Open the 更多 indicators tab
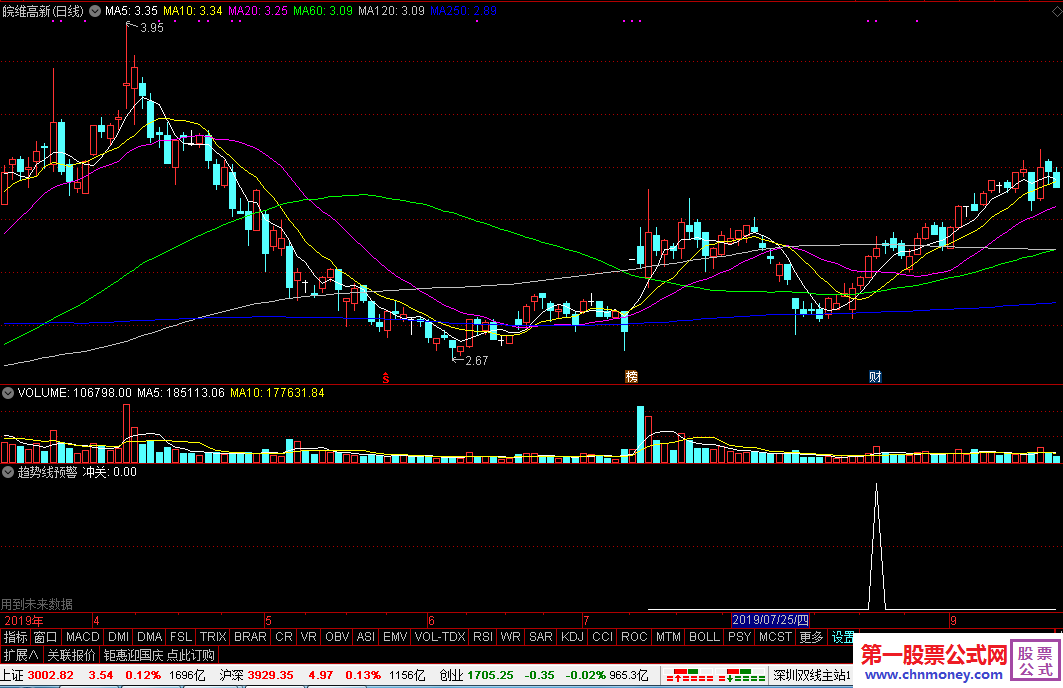 point(811,637)
